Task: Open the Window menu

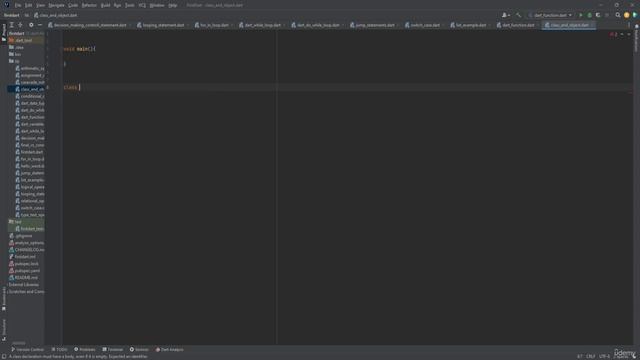Action: click(x=157, y=5)
